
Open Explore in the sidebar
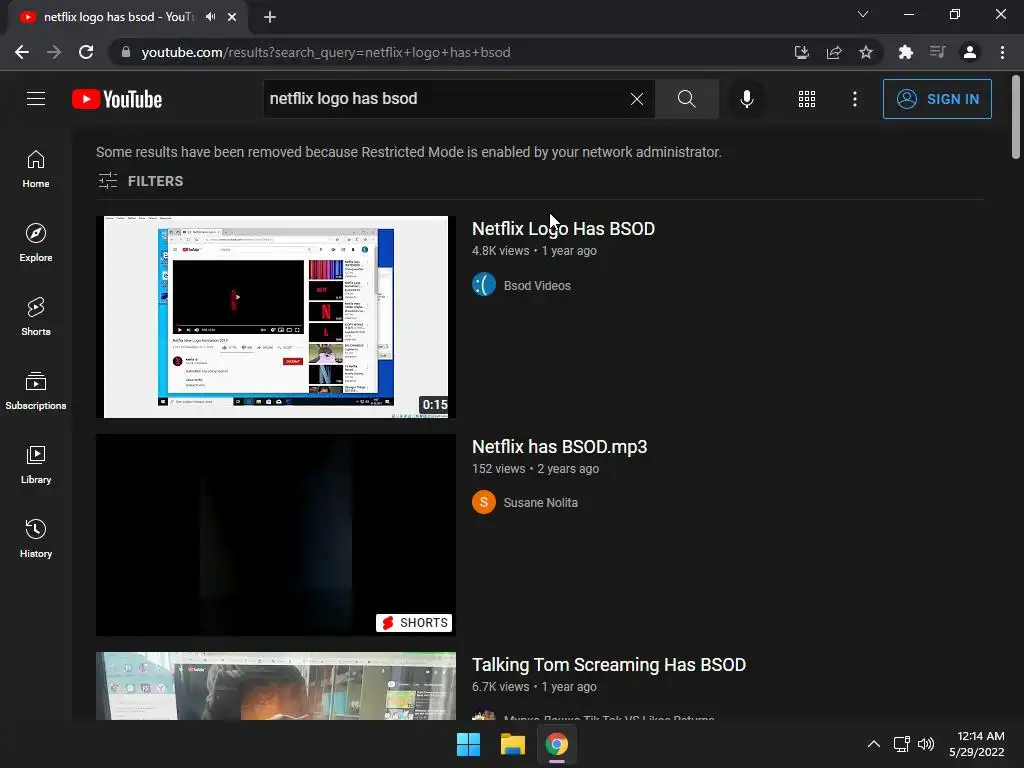[x=36, y=243]
